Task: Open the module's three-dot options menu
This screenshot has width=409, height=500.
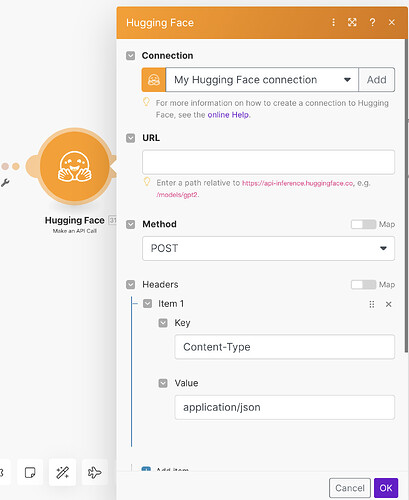Action: (333, 22)
